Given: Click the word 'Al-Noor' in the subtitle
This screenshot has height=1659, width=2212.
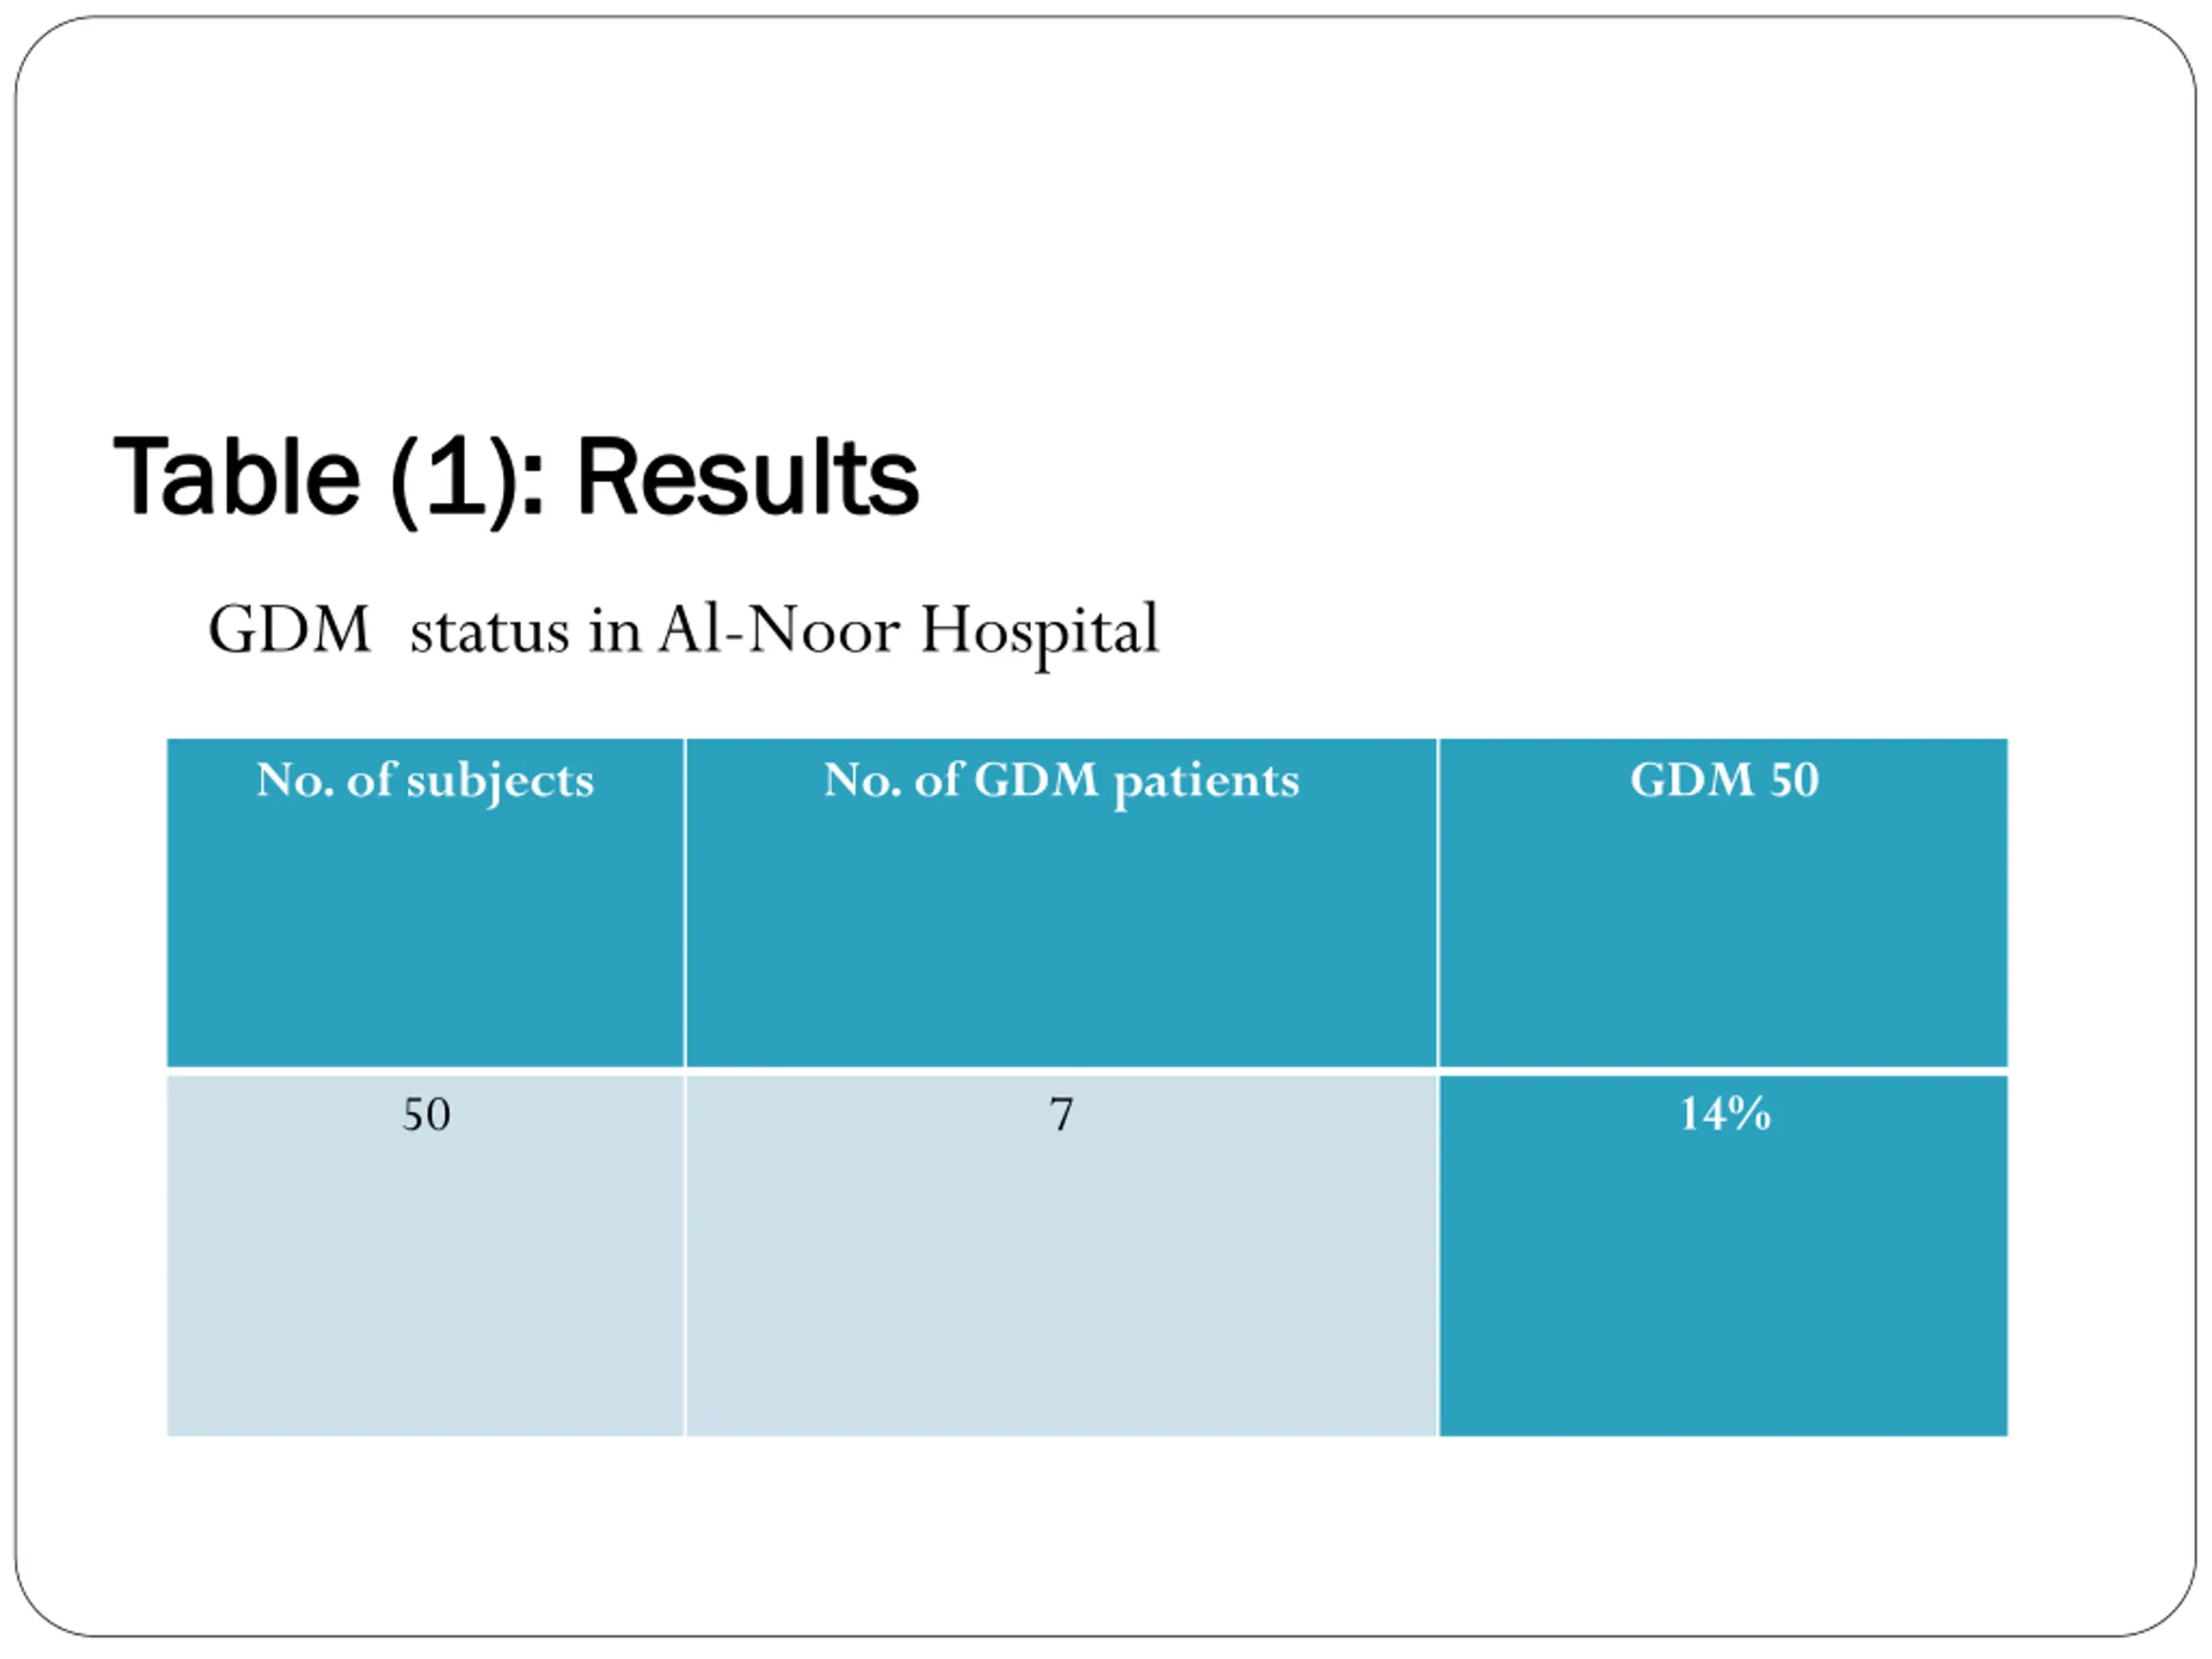Looking at the screenshot, I should click(x=779, y=630).
